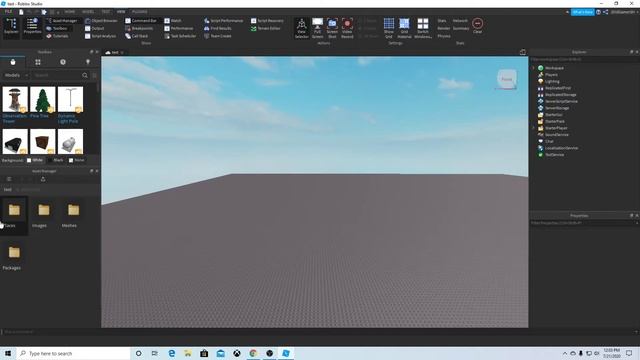Select Pine Tree model thumbnail

pyautogui.click(x=42, y=99)
